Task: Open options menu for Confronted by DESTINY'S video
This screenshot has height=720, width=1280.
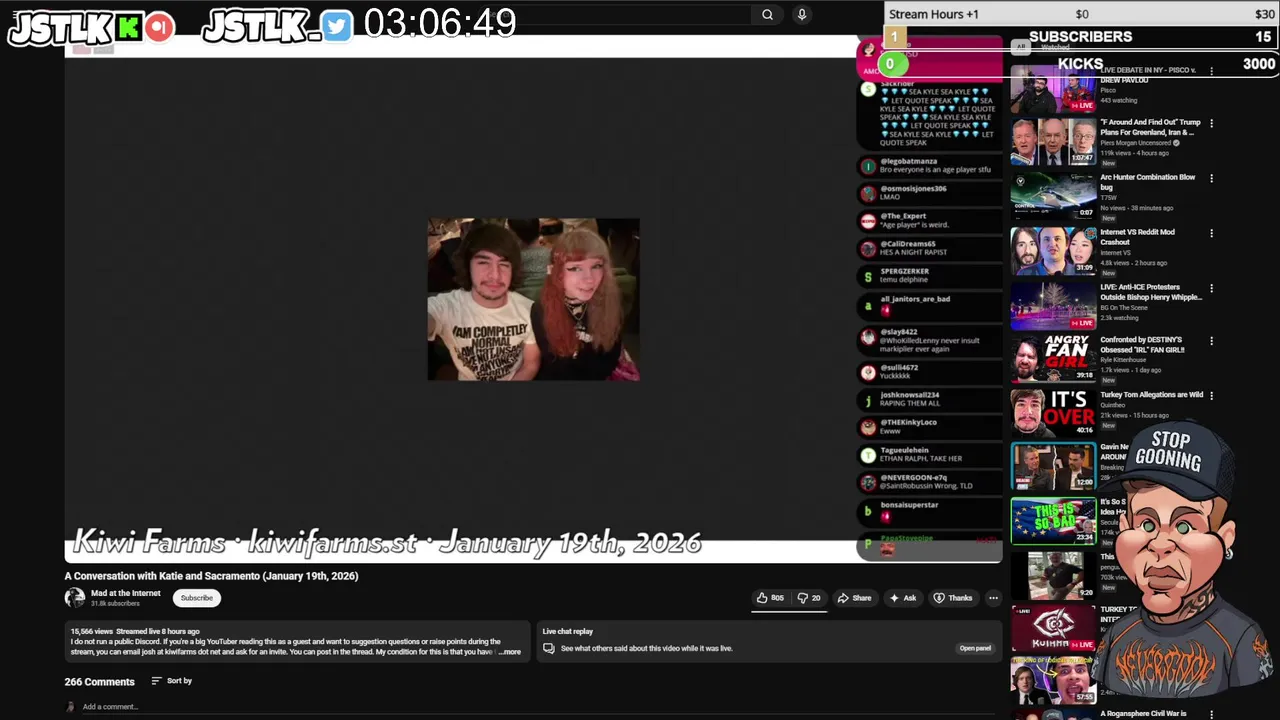Action: [x=1211, y=341]
